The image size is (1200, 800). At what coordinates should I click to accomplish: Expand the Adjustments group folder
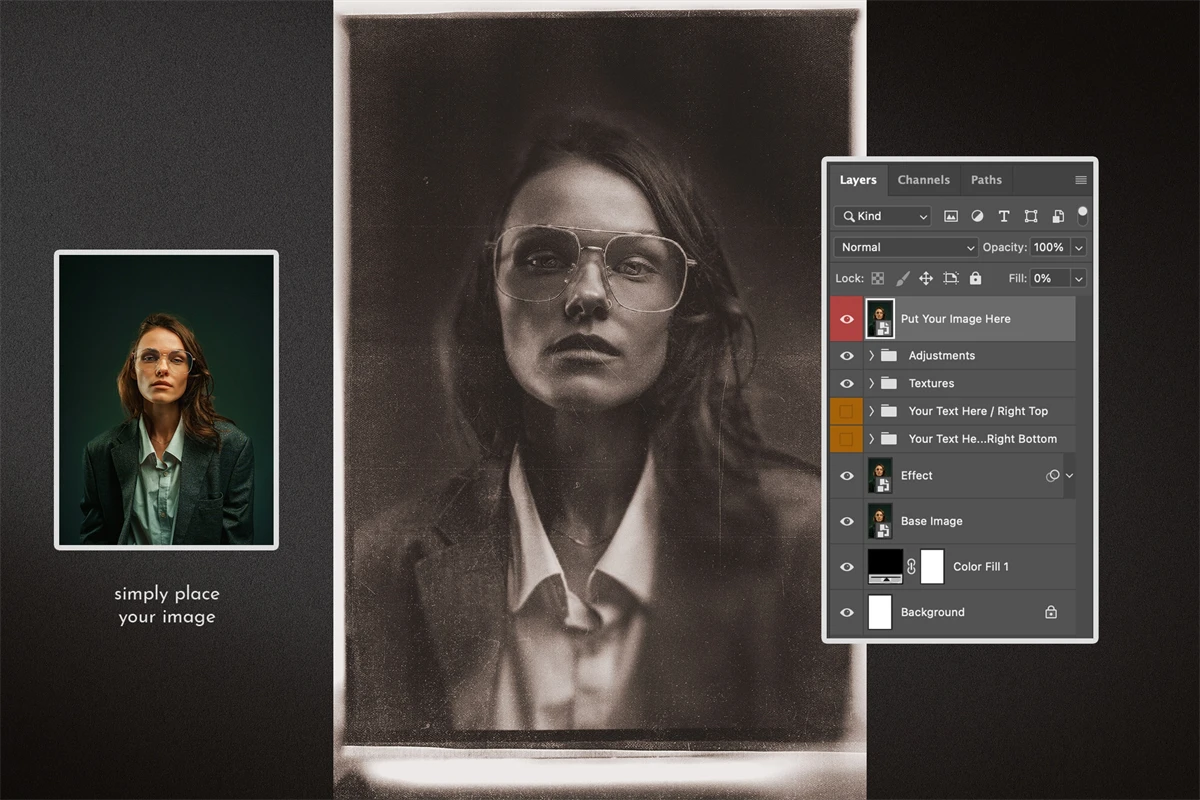tap(871, 355)
